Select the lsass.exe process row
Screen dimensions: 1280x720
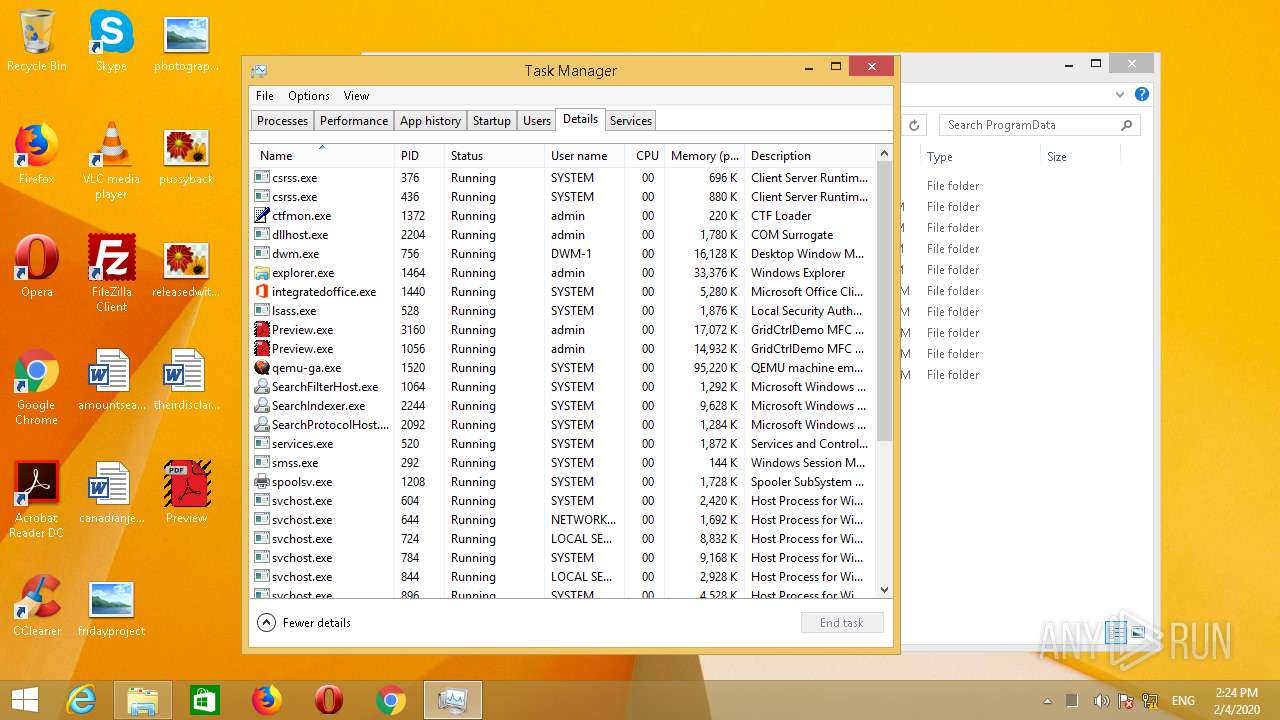[563, 311]
